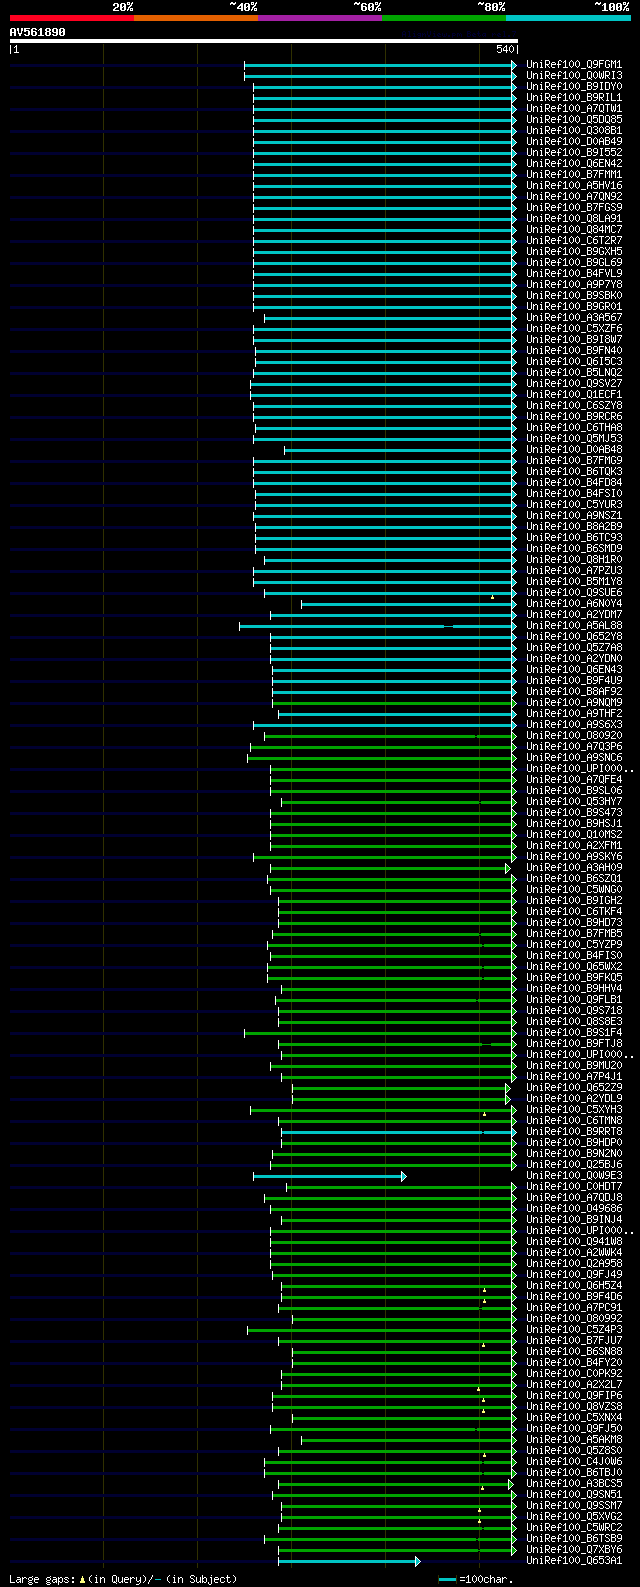640x1587 pixels.
Task: Open hit UniRef100_Q9FGM1
Action: pos(574,65)
